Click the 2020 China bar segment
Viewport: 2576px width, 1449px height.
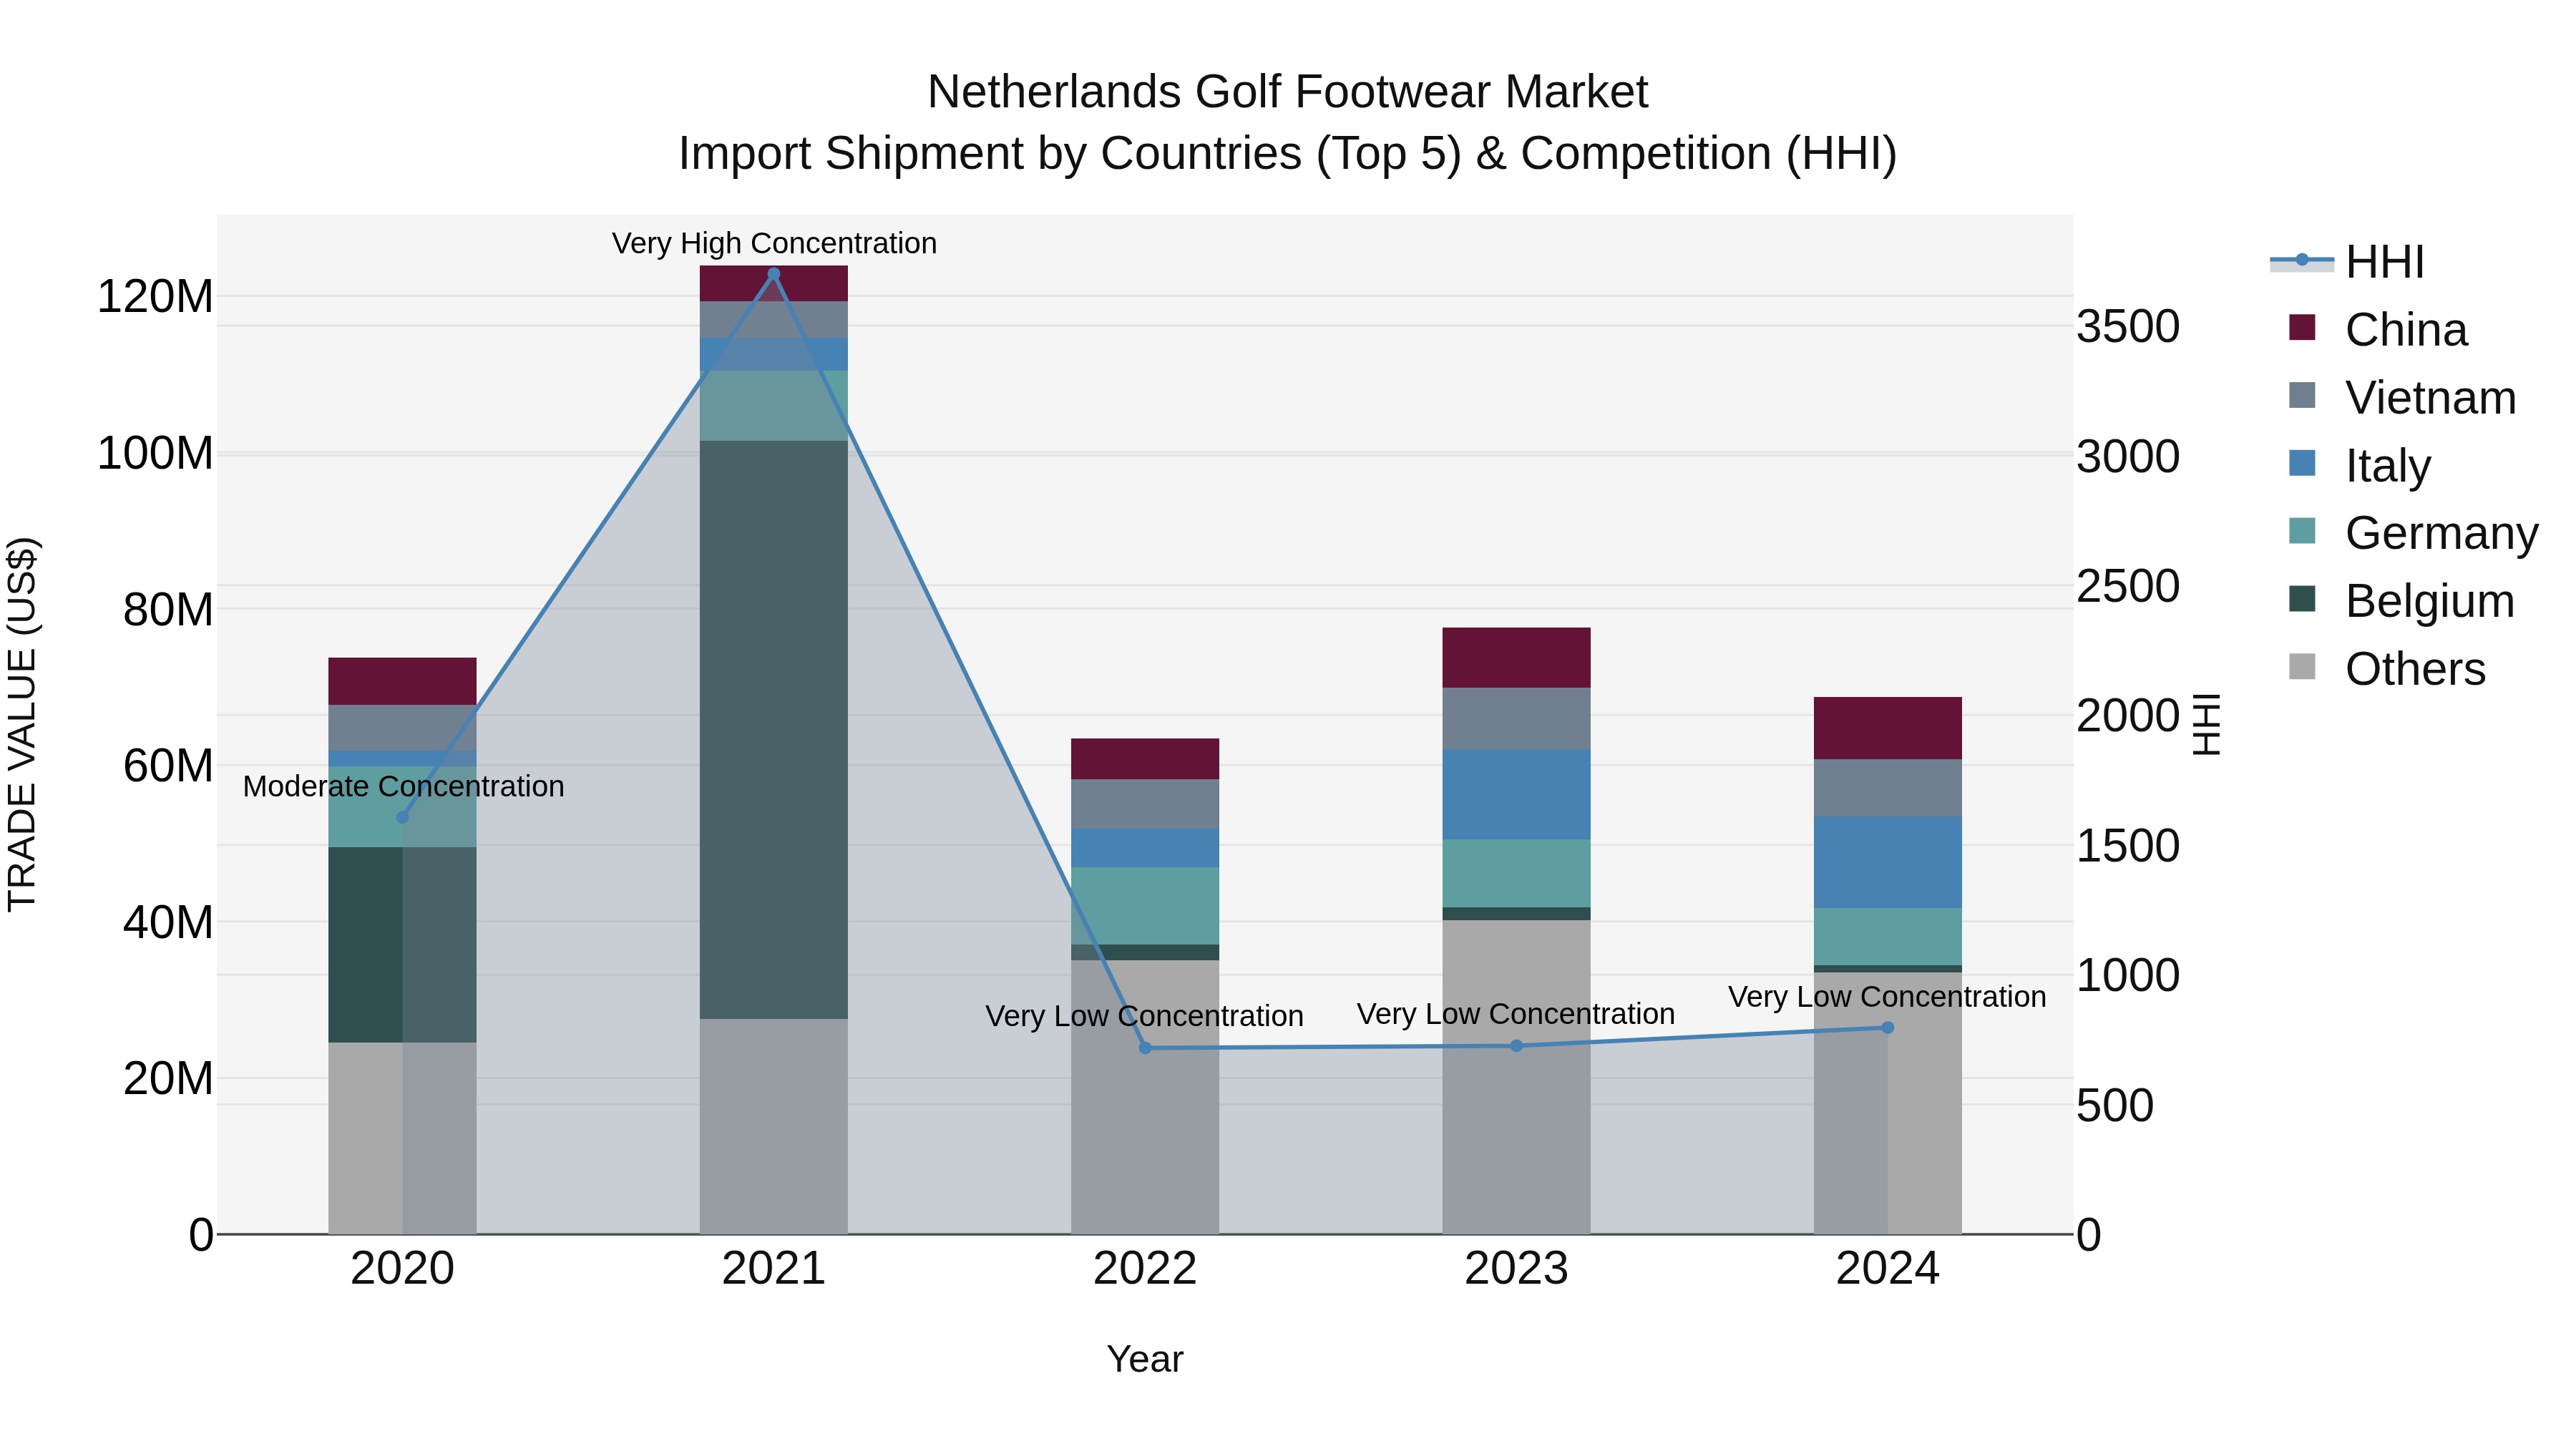click(x=402, y=681)
